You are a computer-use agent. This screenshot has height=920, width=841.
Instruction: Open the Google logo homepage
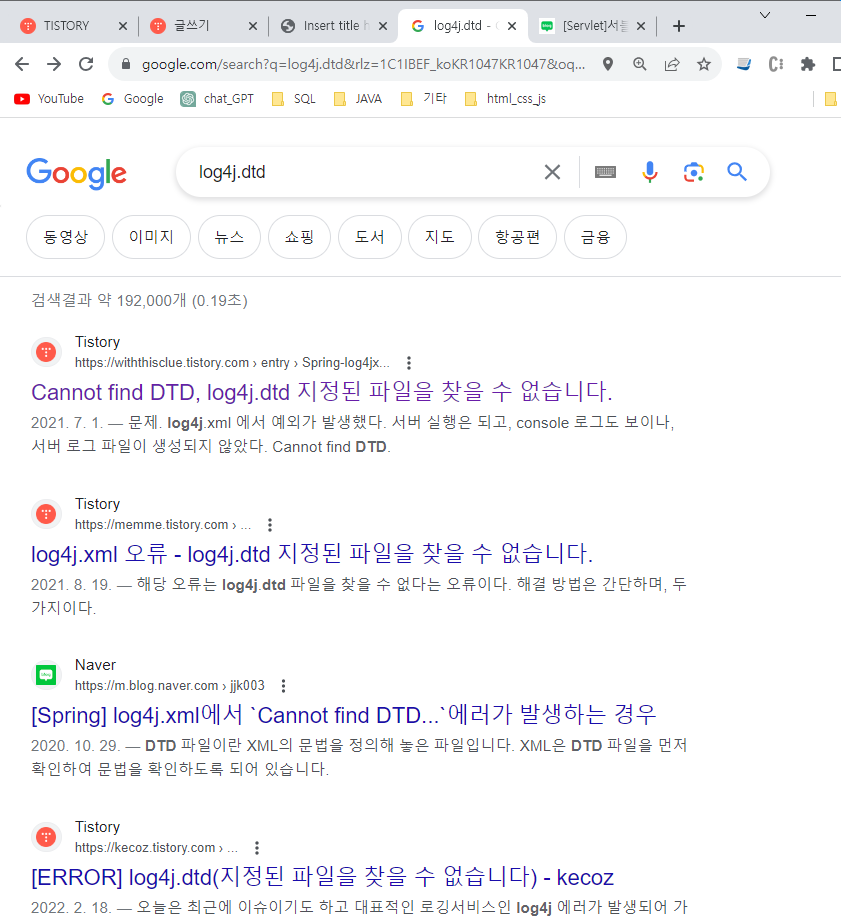(x=76, y=173)
